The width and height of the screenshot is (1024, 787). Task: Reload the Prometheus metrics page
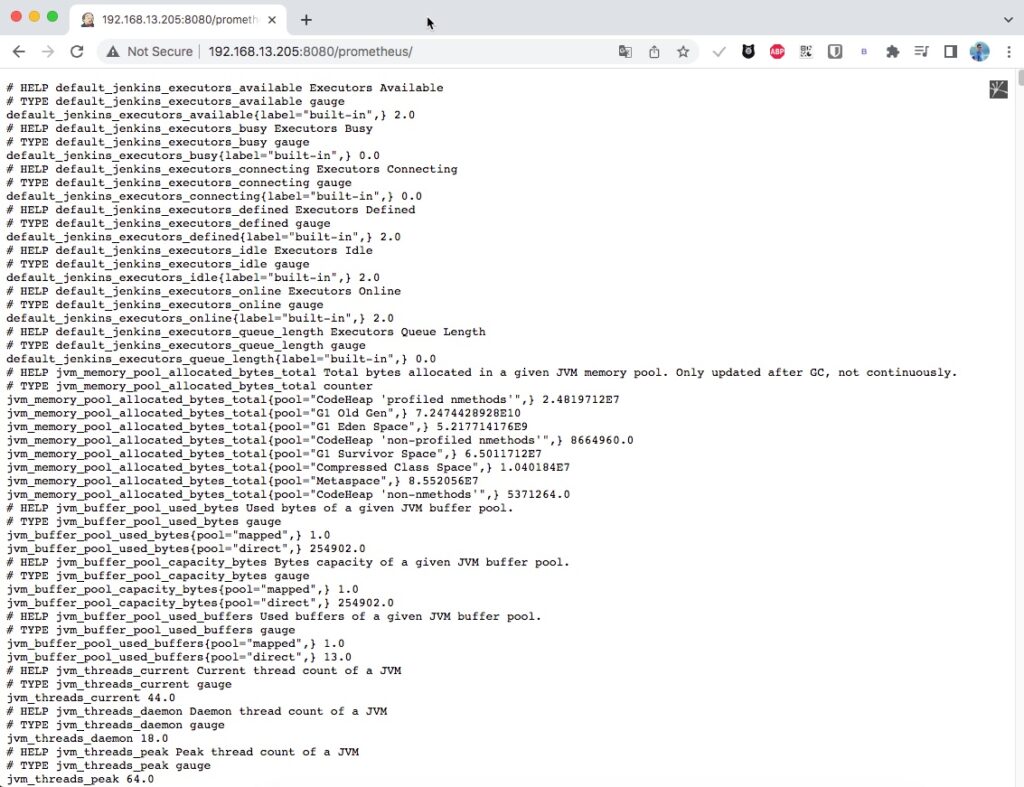click(x=76, y=52)
